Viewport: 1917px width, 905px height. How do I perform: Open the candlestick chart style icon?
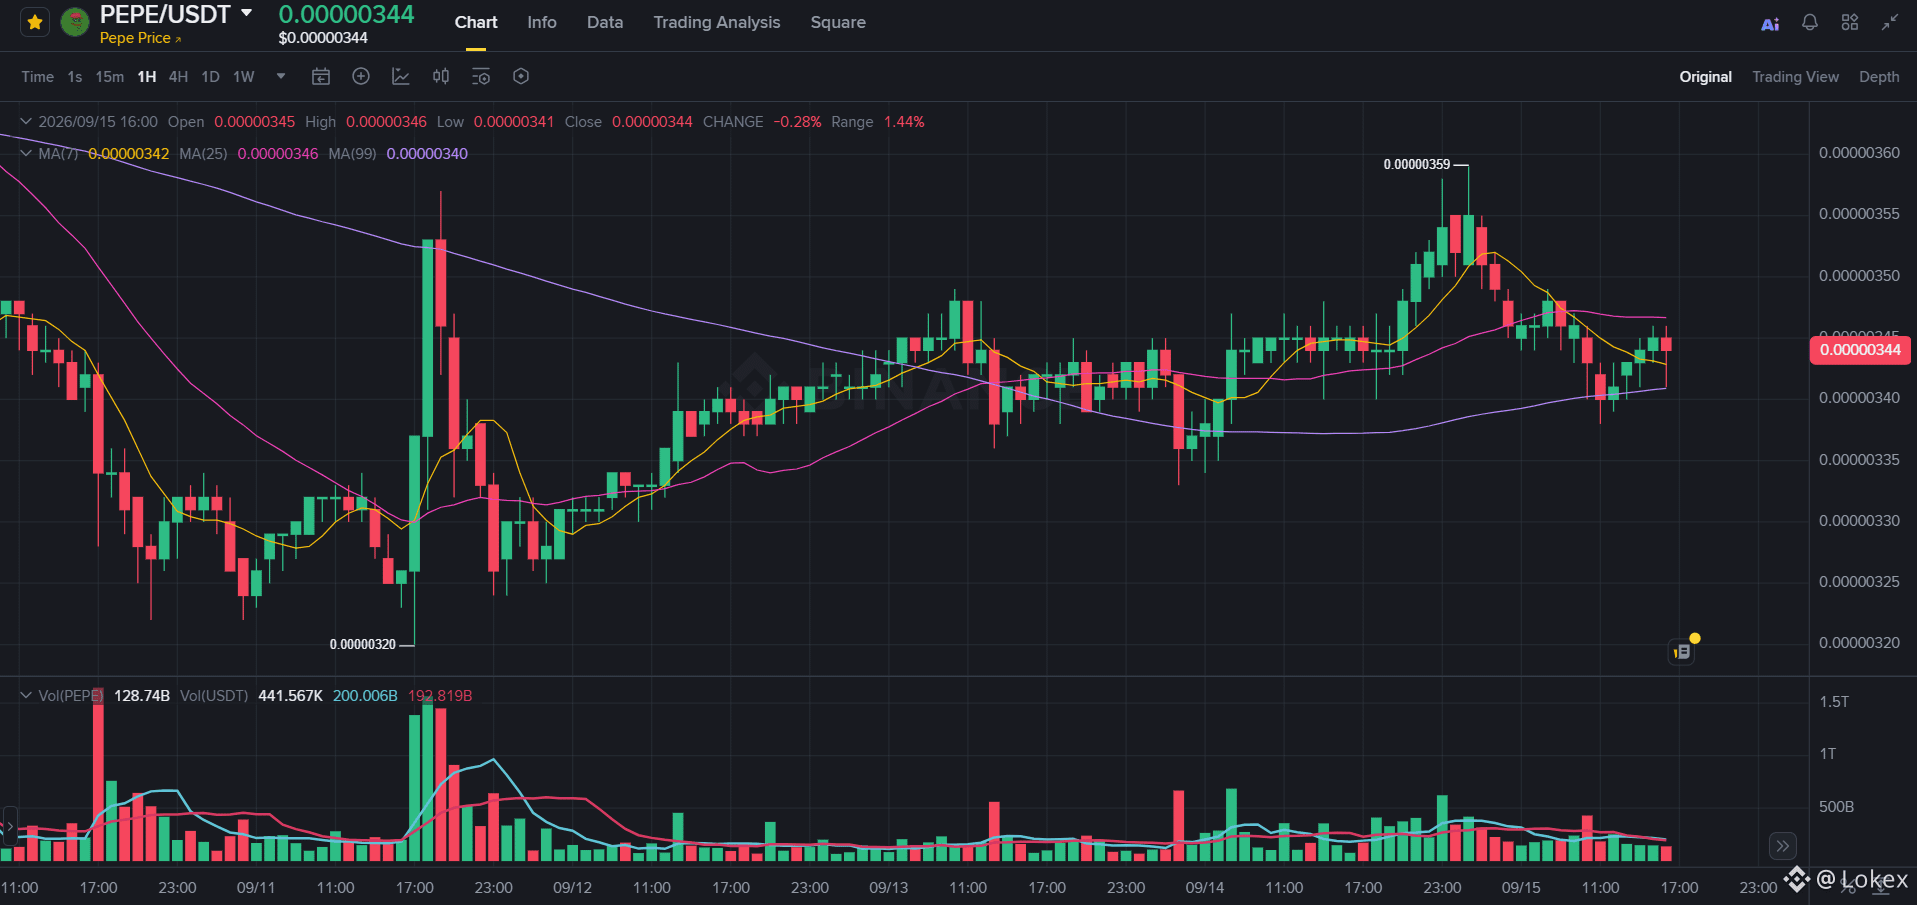point(441,76)
